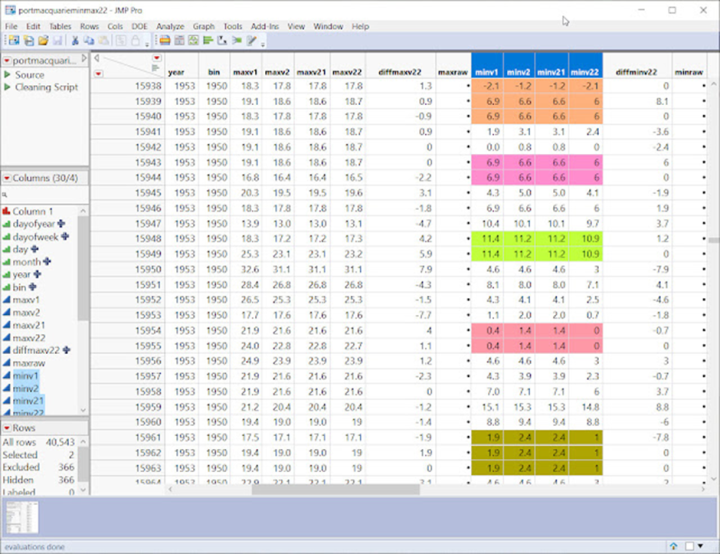Open the Graph menu
The width and height of the screenshot is (720, 554).
[204, 26]
